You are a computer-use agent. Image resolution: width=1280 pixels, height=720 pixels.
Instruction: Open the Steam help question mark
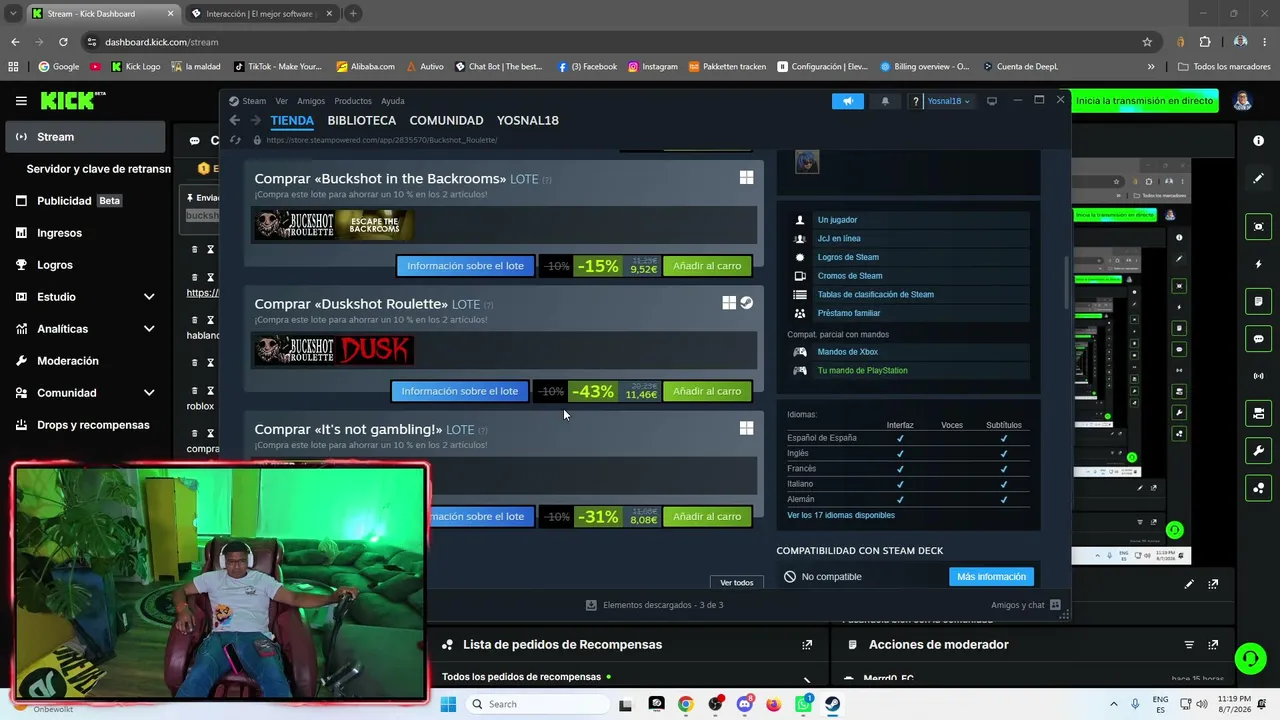(916, 101)
